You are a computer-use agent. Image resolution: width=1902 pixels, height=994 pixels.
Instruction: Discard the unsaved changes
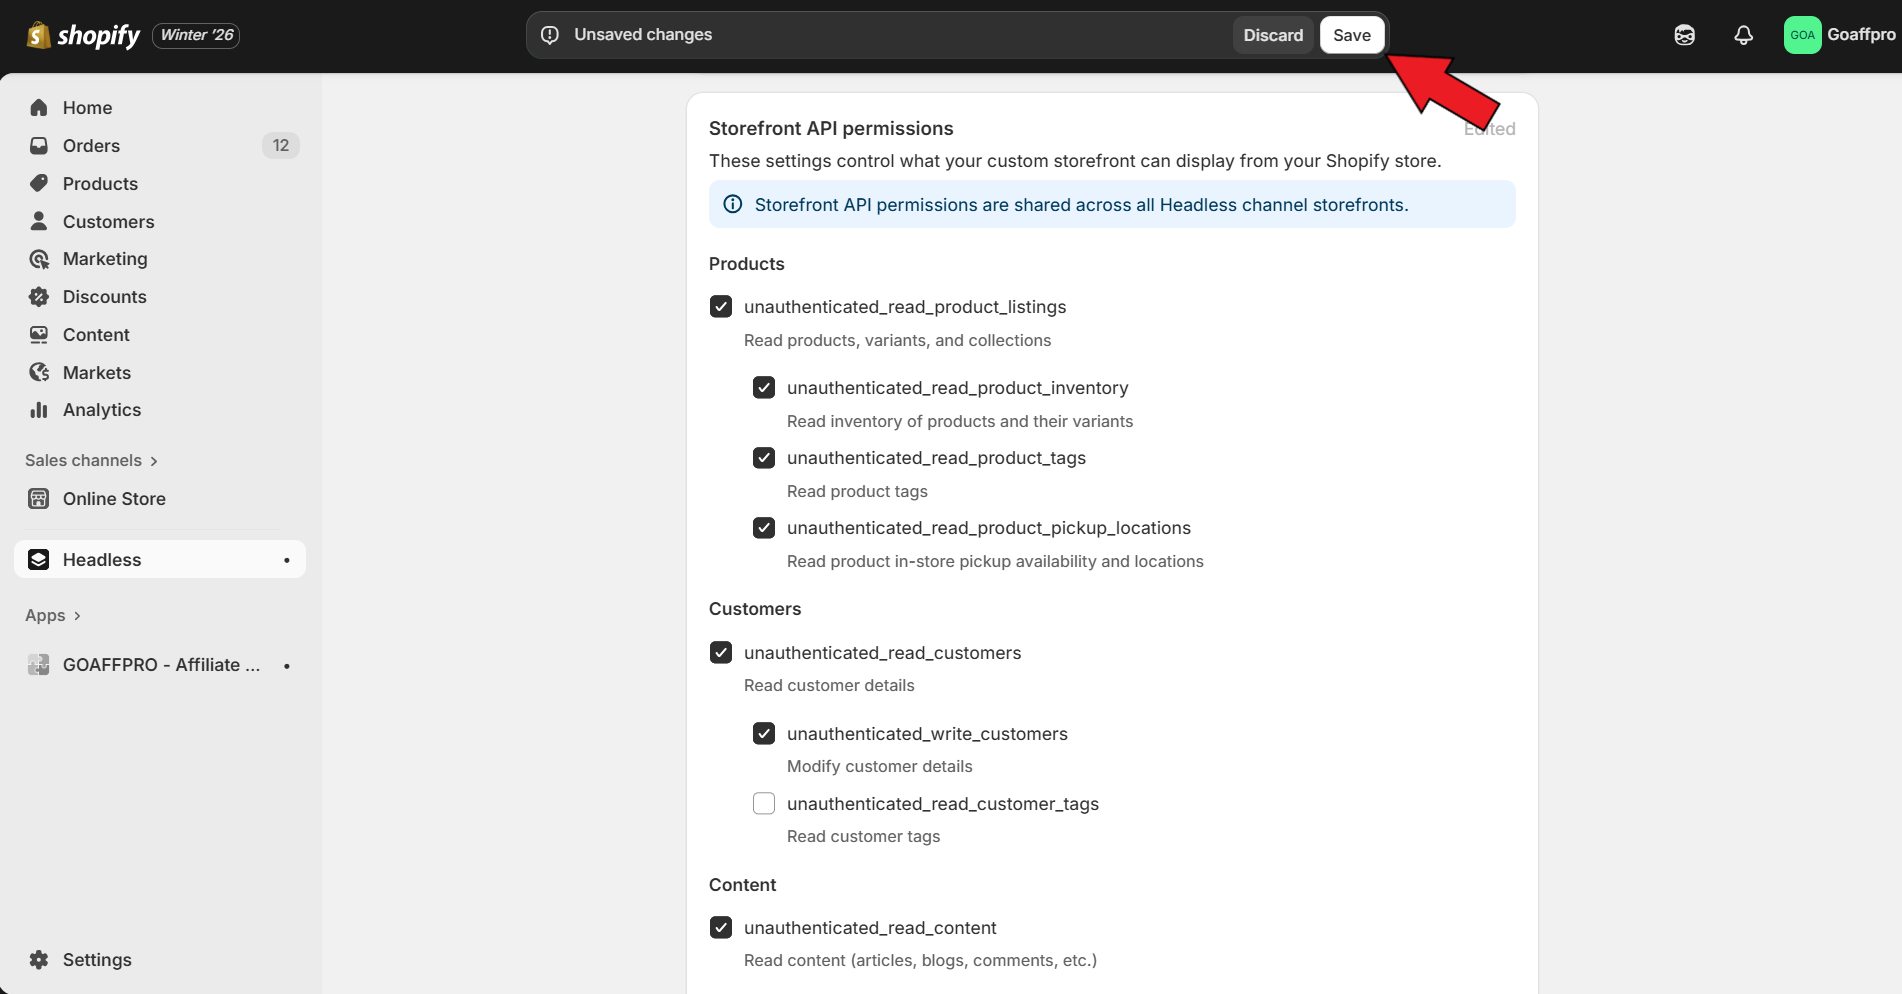1272,35
